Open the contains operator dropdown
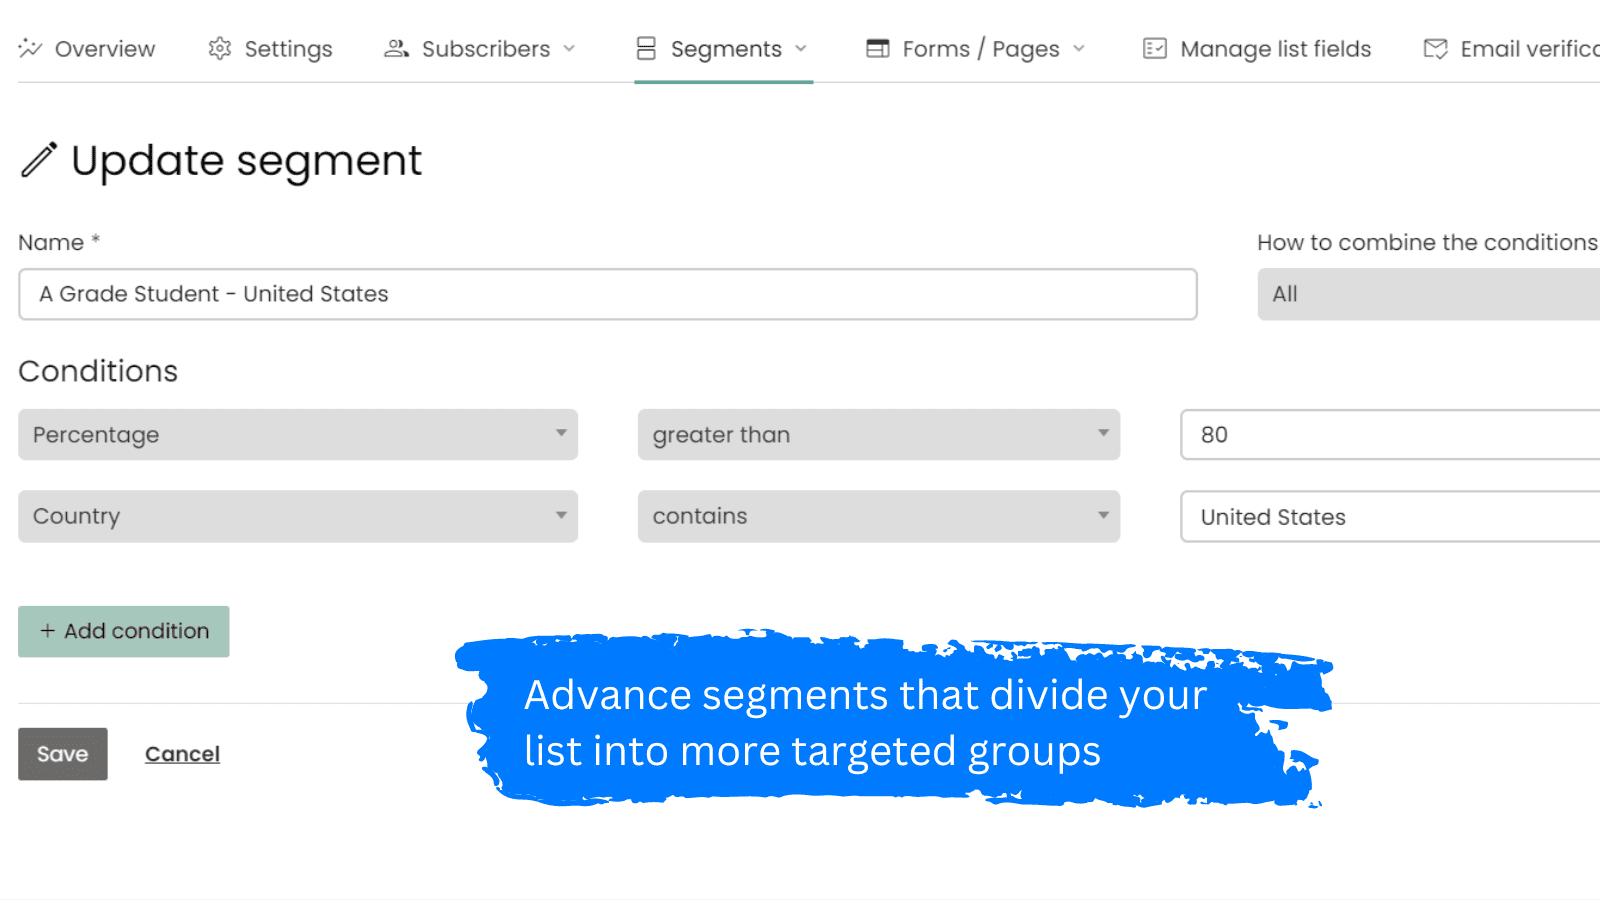Image resolution: width=1600 pixels, height=900 pixels. click(878, 516)
